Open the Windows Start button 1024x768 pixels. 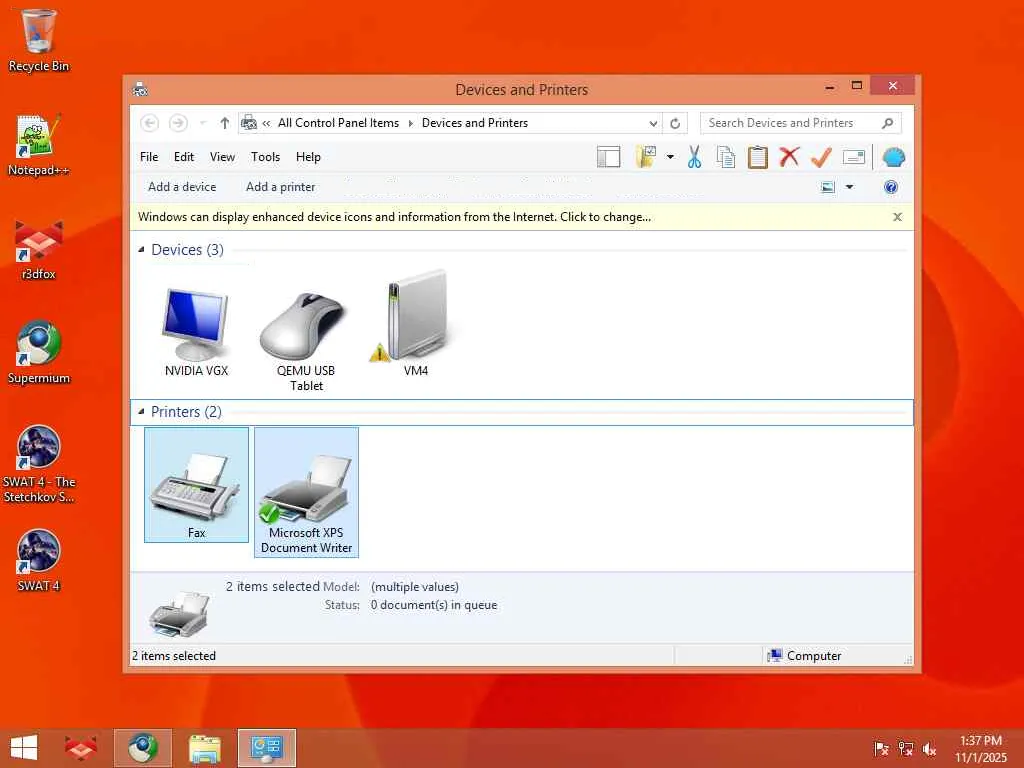click(24, 748)
